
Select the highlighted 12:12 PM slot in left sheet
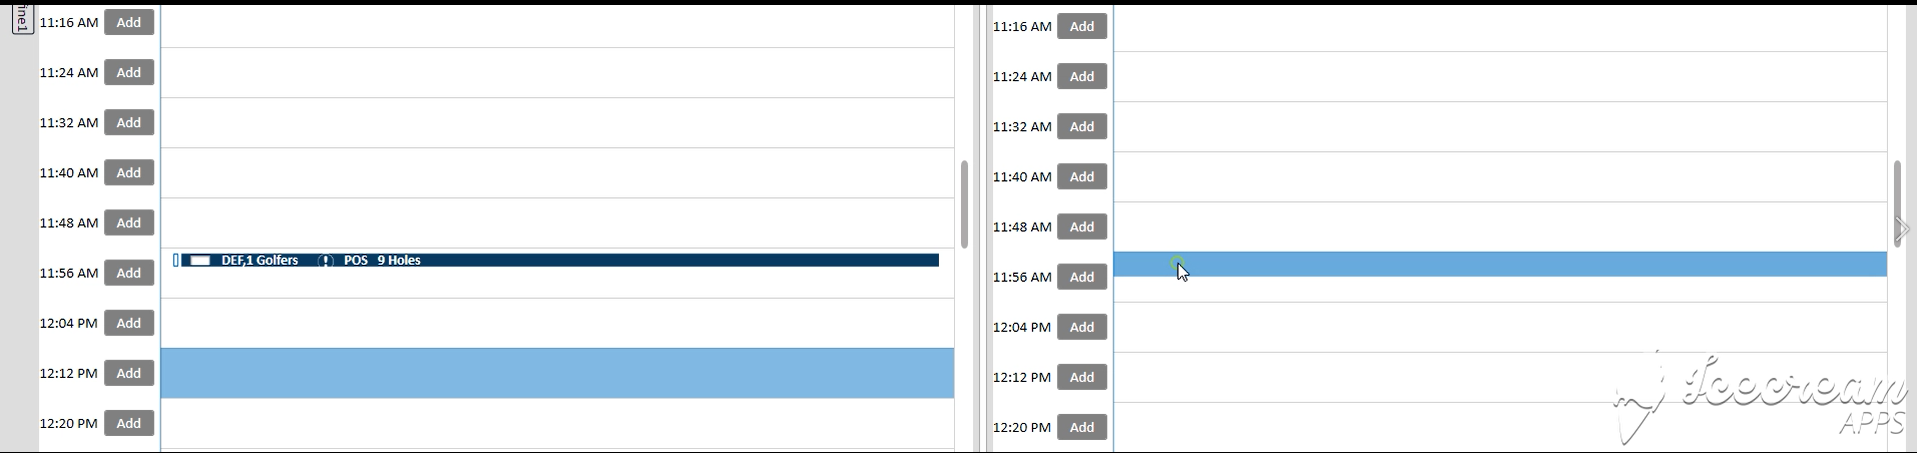[x=557, y=373]
